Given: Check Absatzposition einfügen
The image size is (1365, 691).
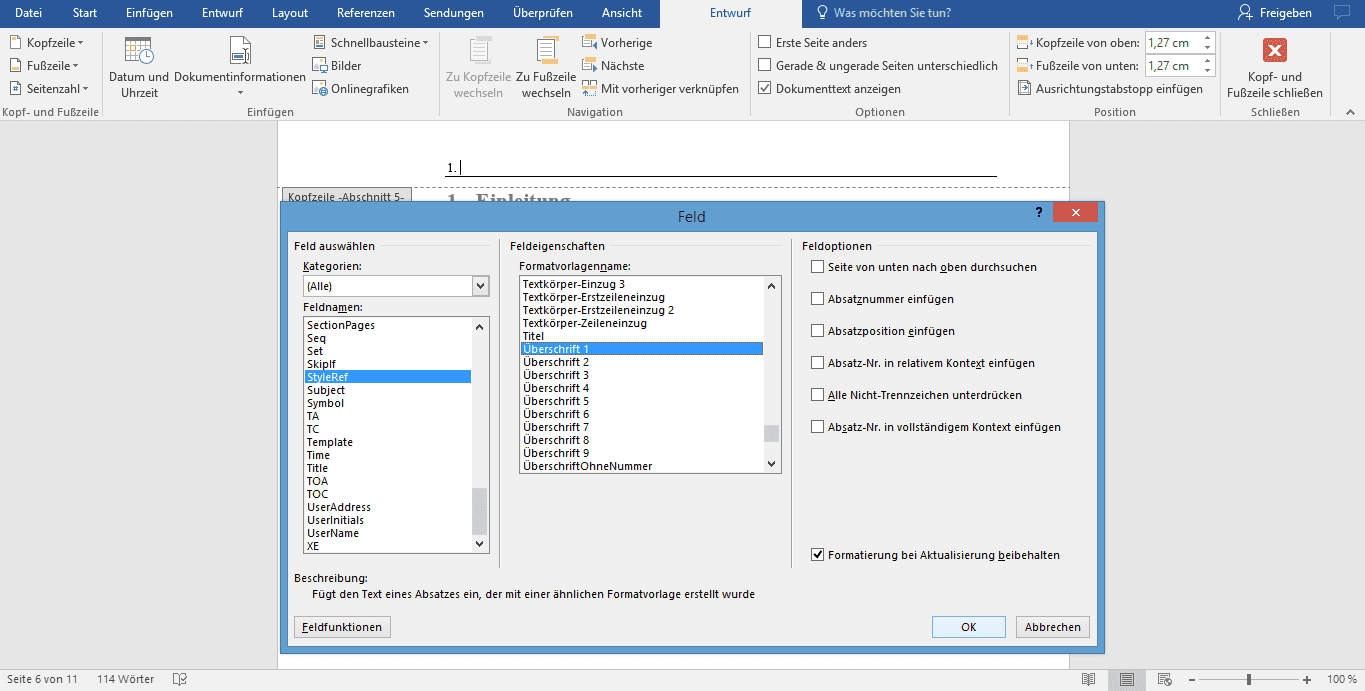Looking at the screenshot, I should click(818, 331).
